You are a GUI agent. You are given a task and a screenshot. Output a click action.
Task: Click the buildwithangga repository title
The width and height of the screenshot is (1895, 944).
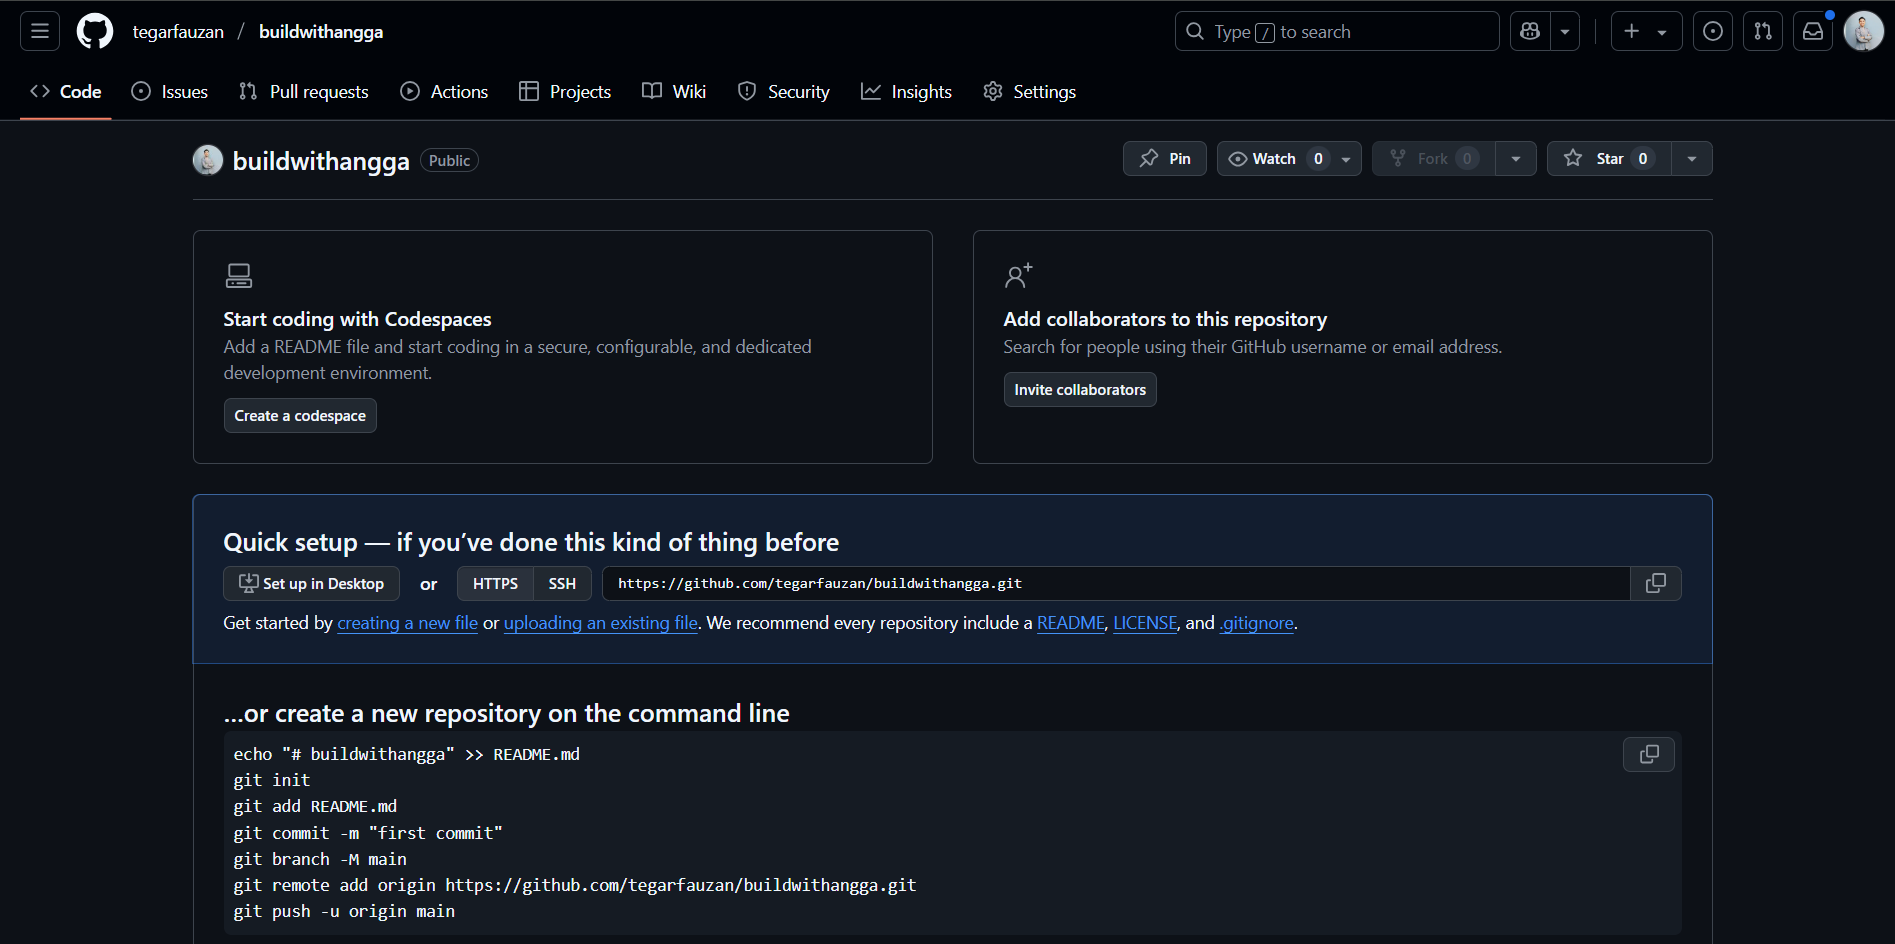[x=321, y=161]
